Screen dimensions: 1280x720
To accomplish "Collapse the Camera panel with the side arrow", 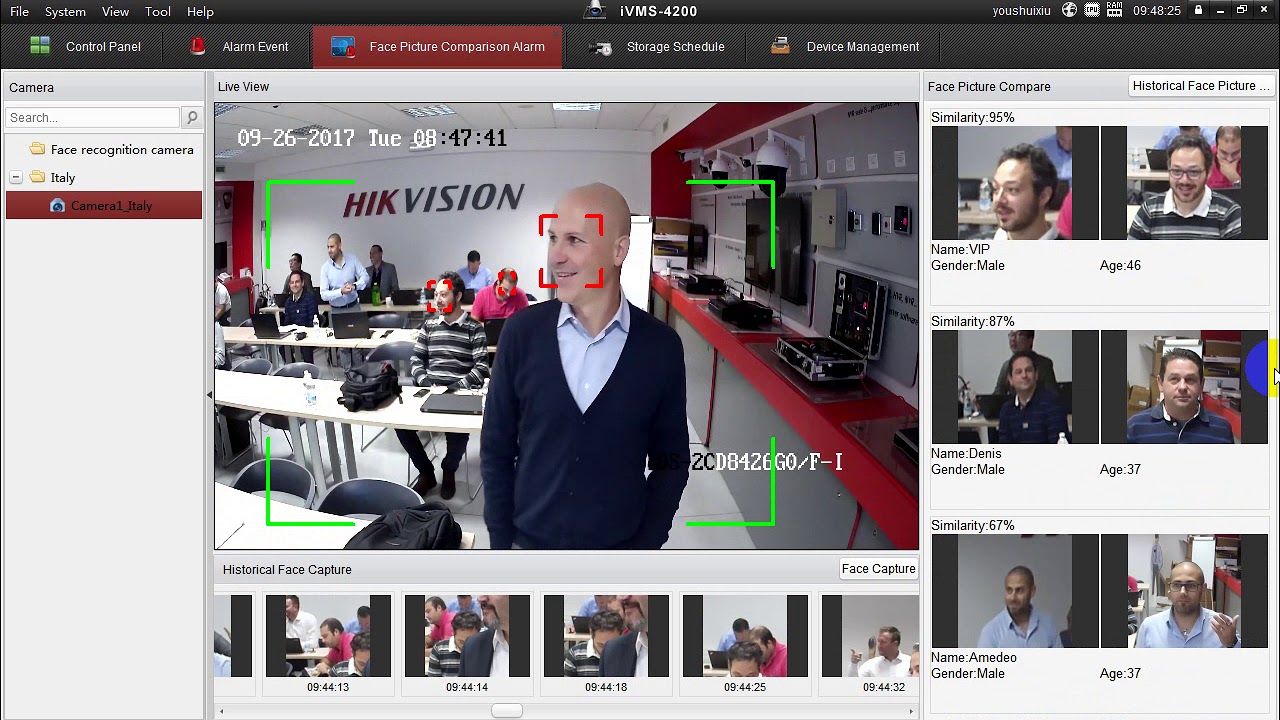I will point(209,395).
